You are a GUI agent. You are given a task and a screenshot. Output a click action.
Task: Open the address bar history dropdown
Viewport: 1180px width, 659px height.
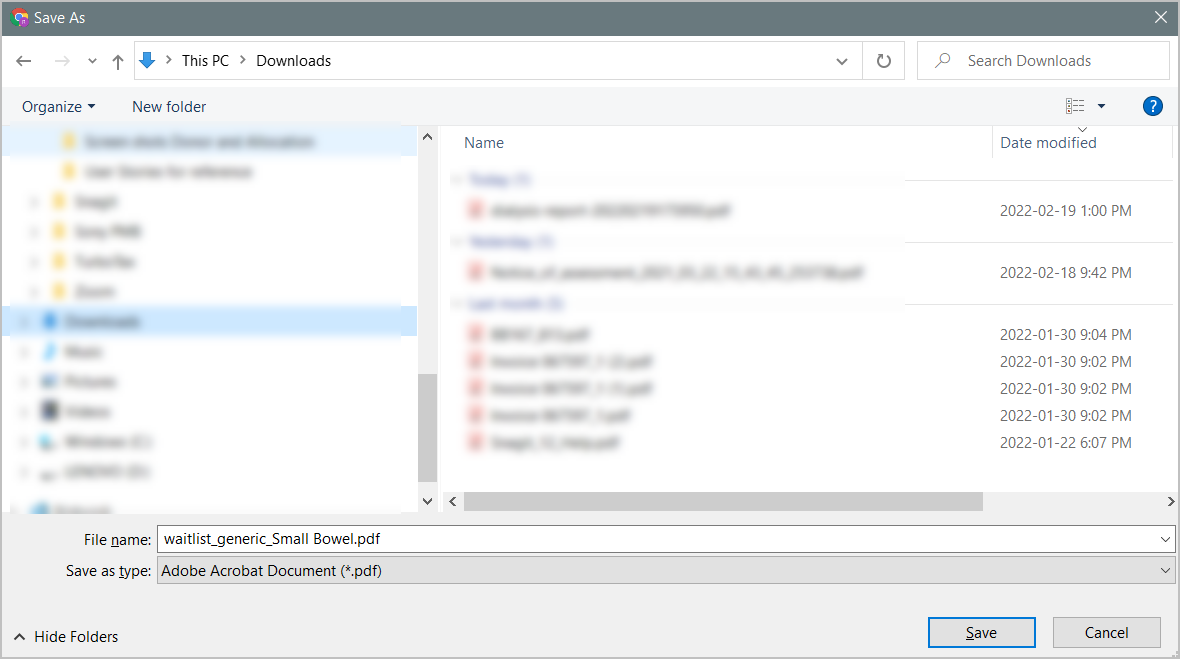[x=841, y=60]
